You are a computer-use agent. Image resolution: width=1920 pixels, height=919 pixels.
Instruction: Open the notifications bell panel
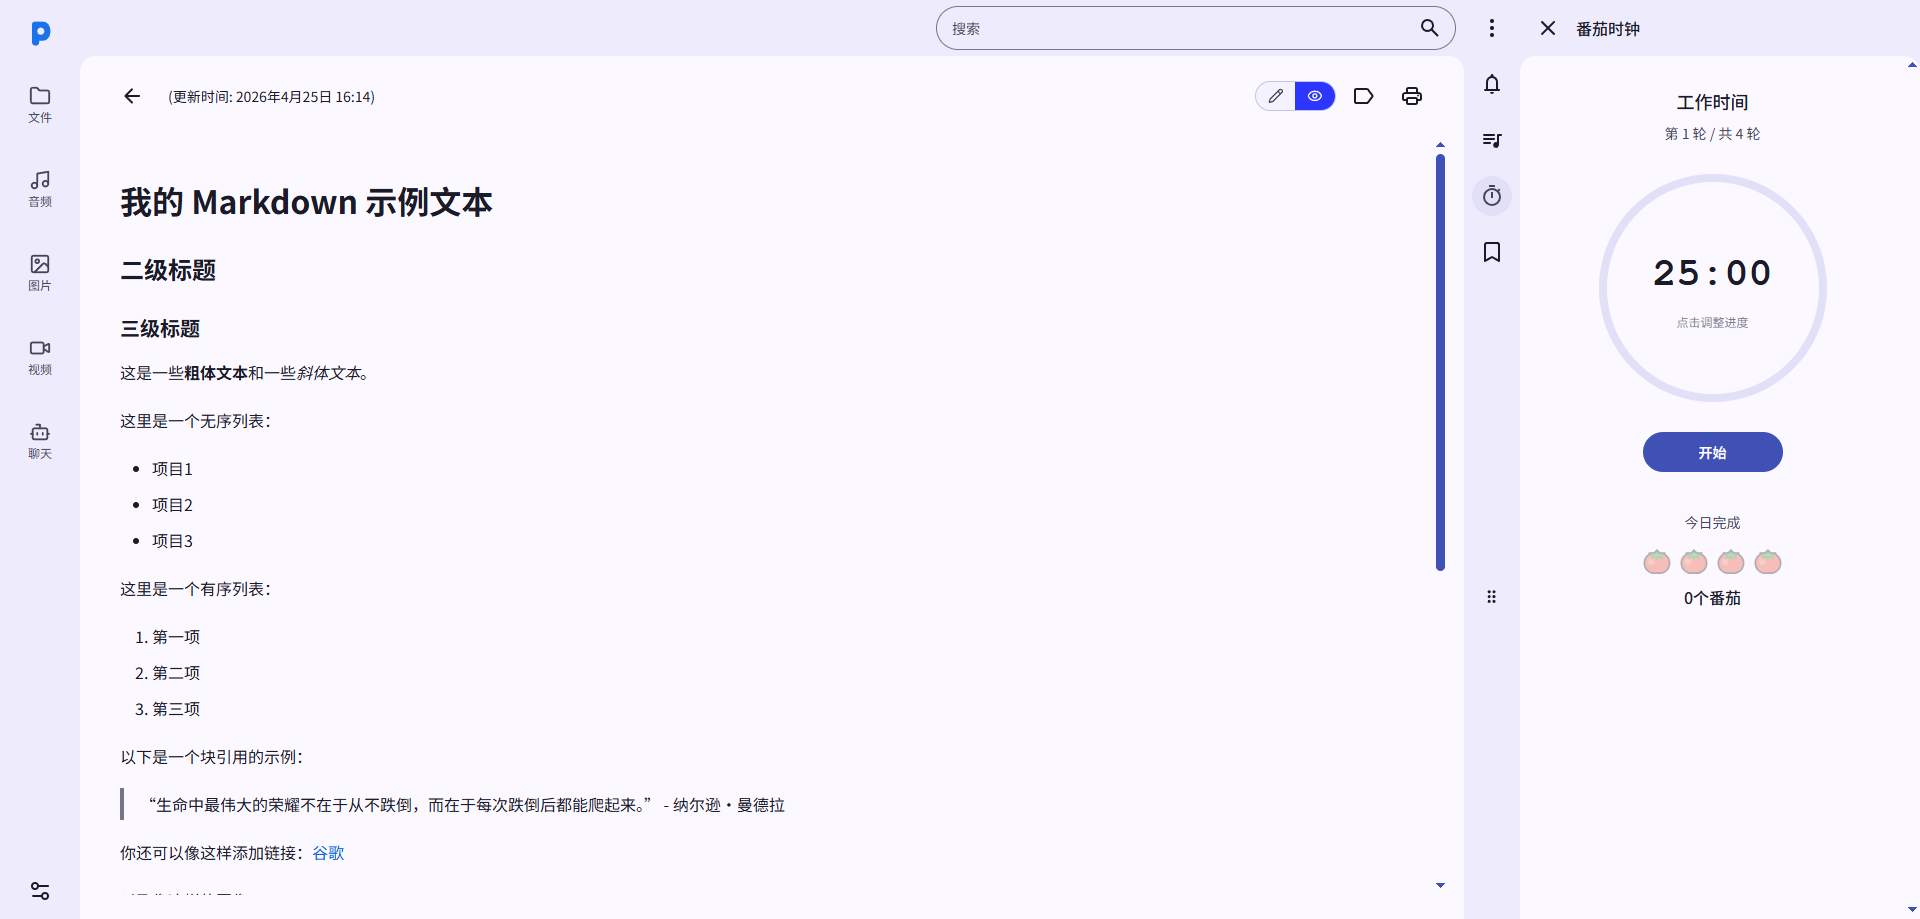click(x=1492, y=84)
